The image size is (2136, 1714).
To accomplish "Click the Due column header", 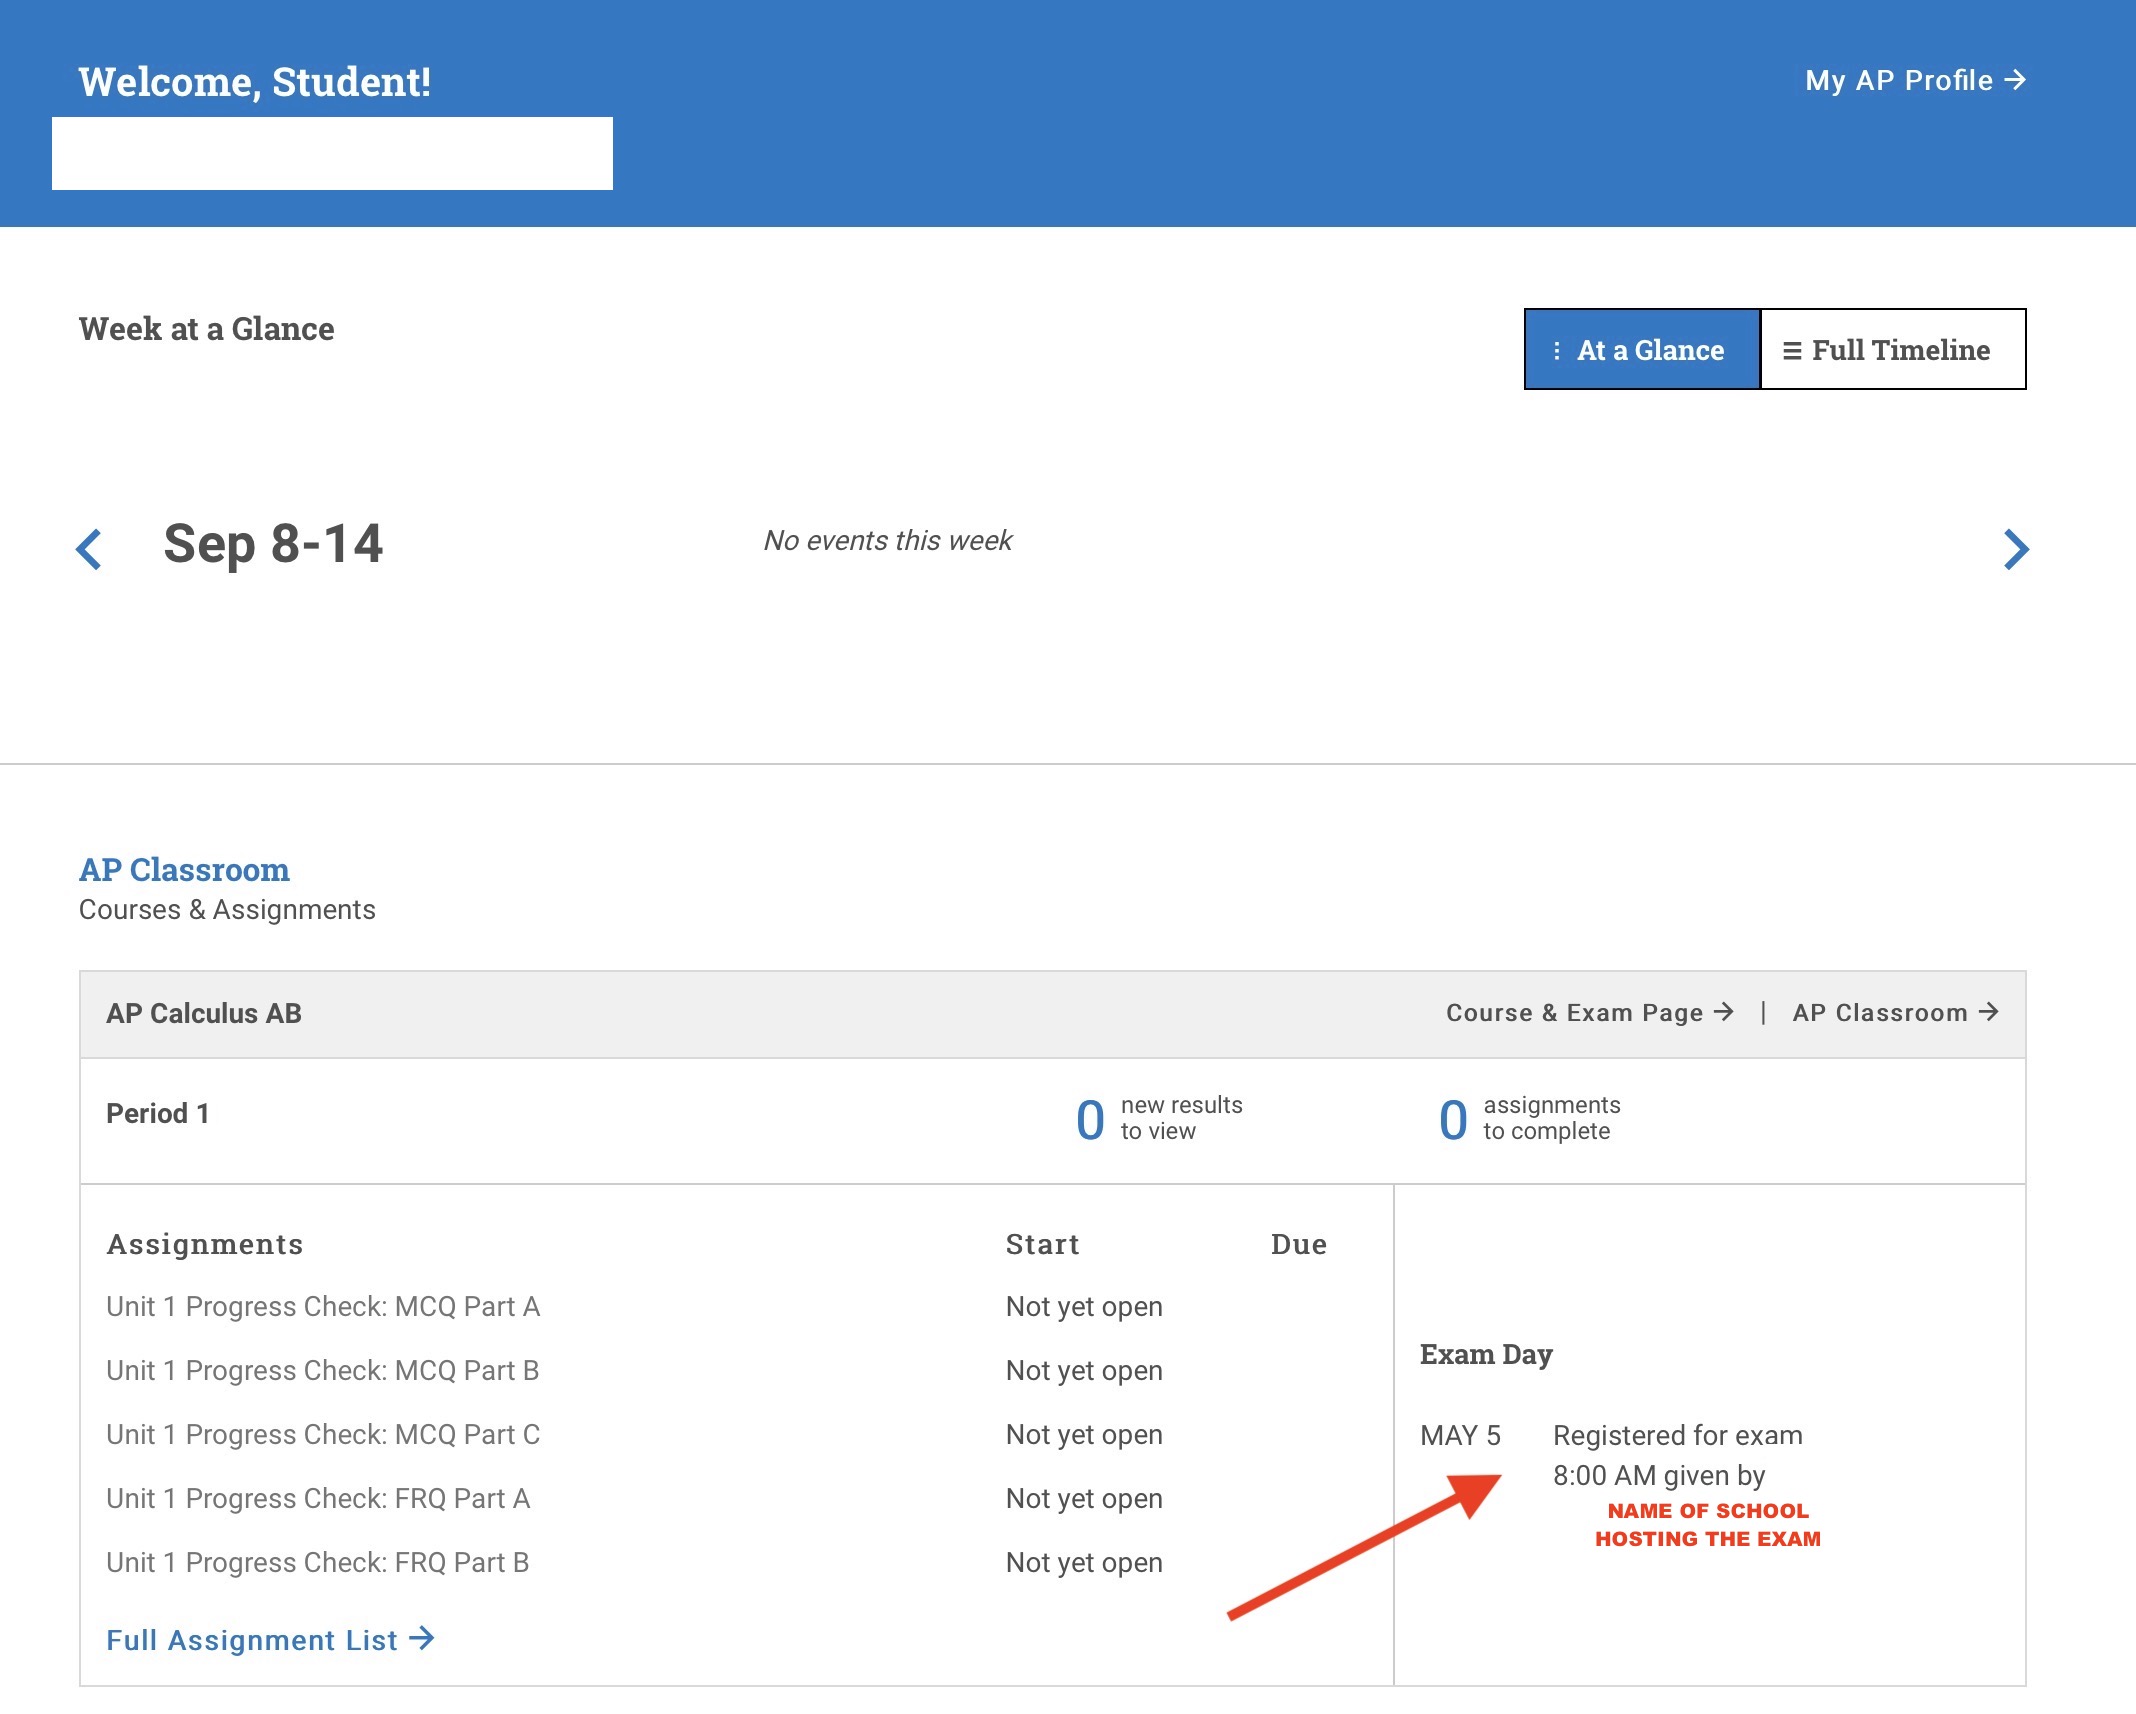I will tap(1298, 1244).
